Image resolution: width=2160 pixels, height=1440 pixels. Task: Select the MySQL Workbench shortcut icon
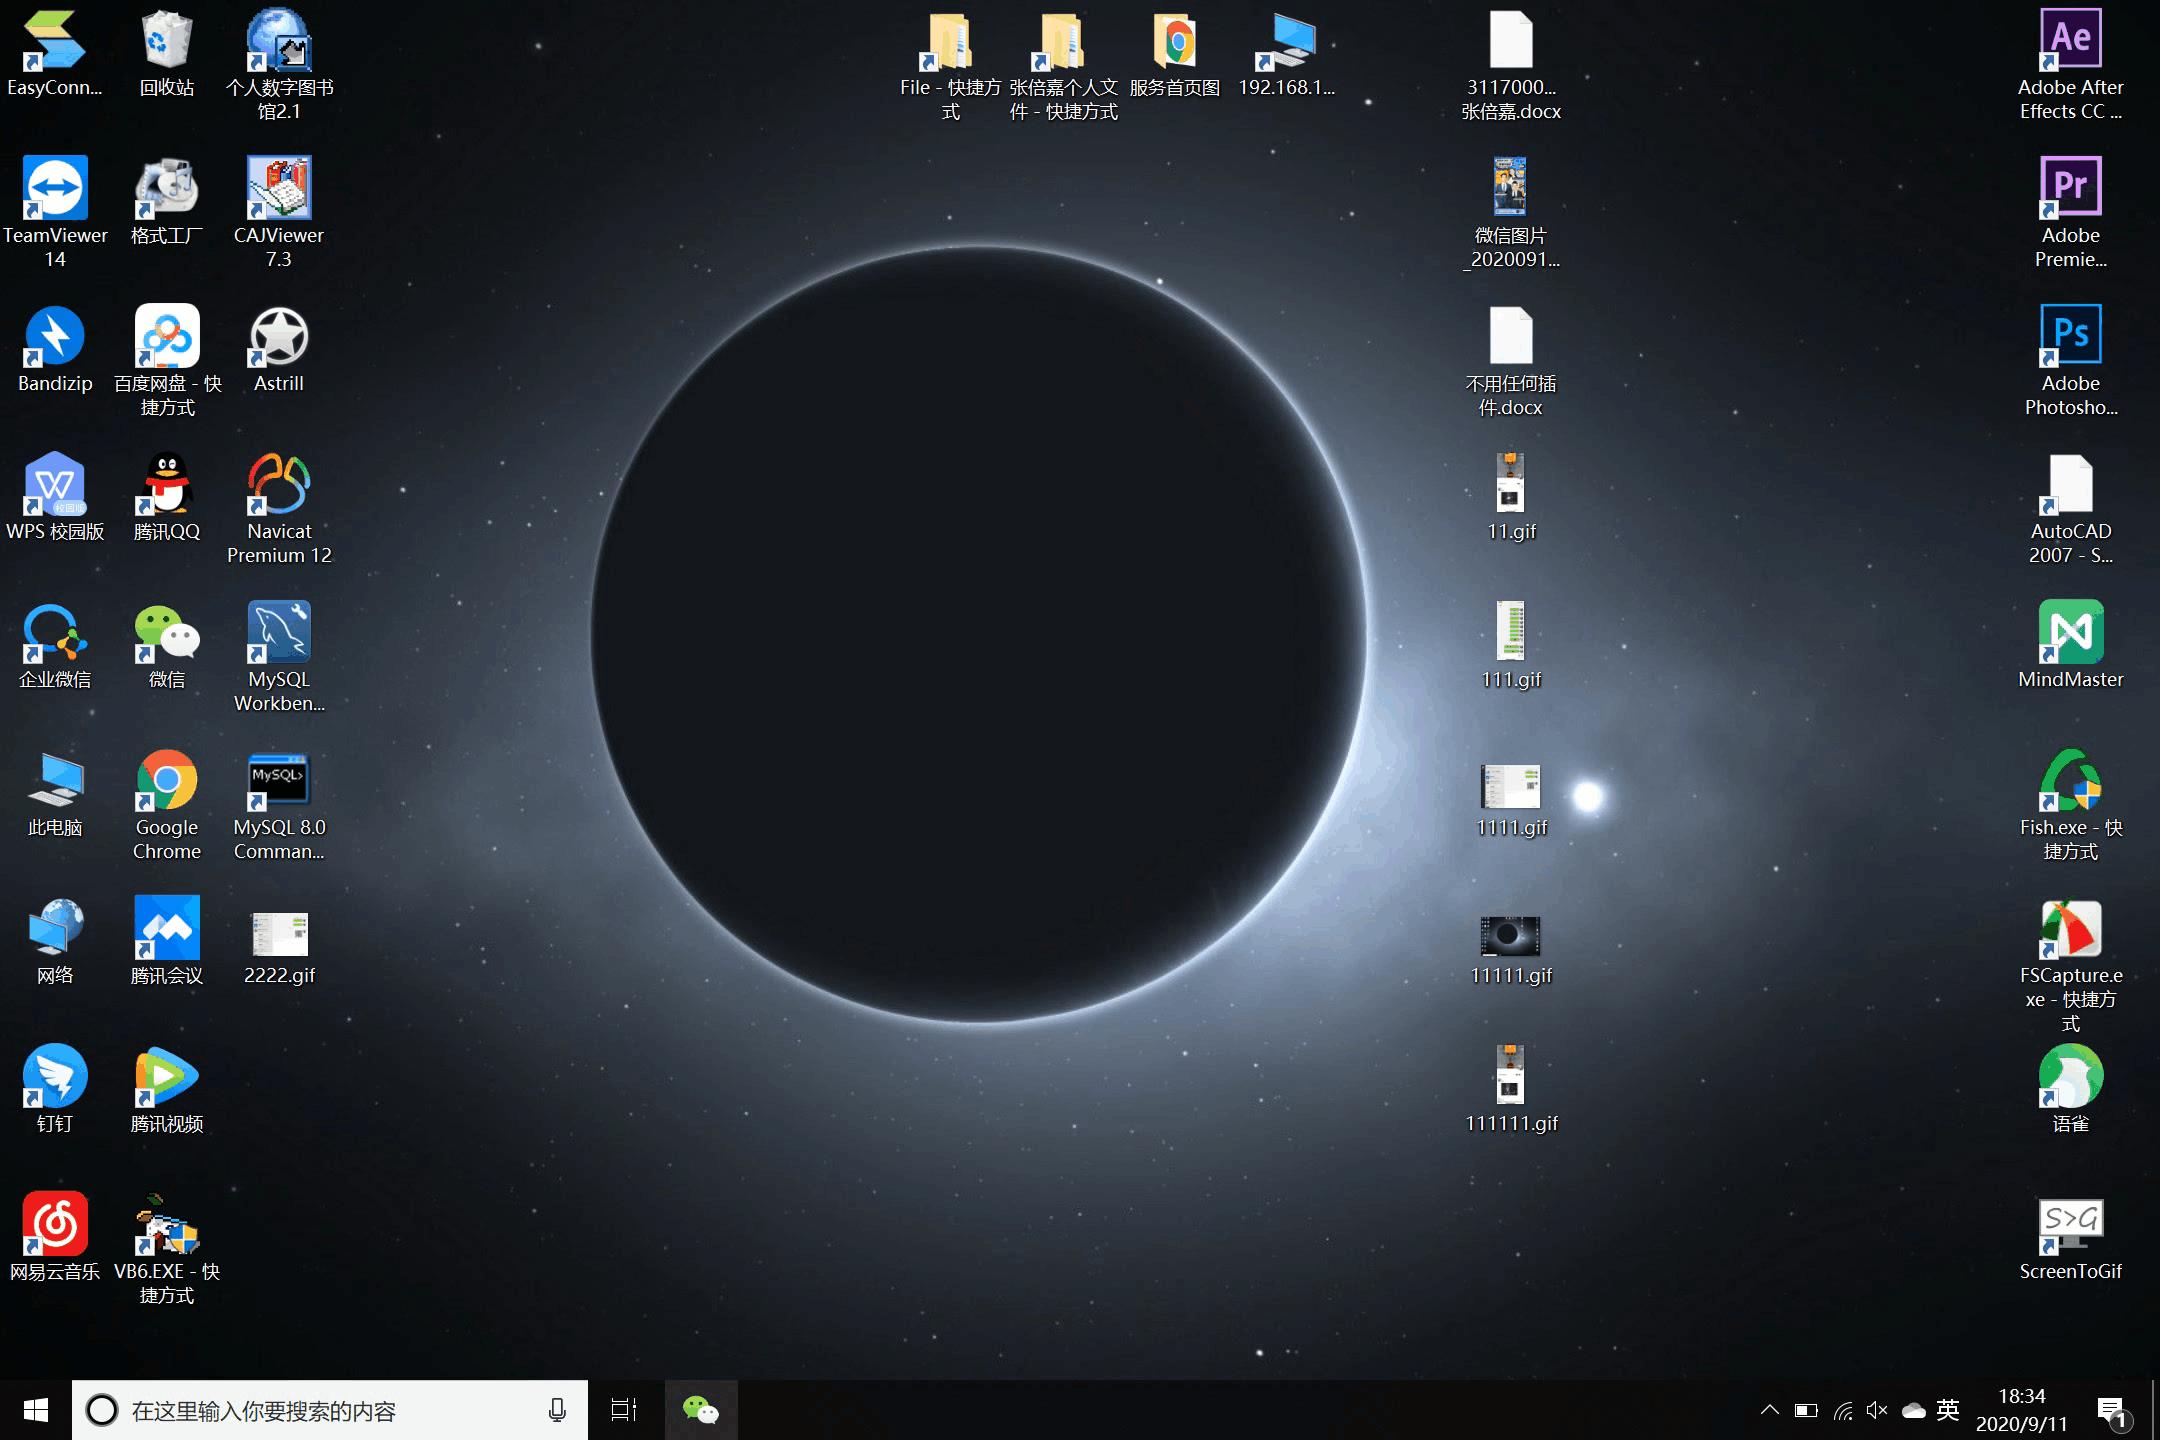279,633
